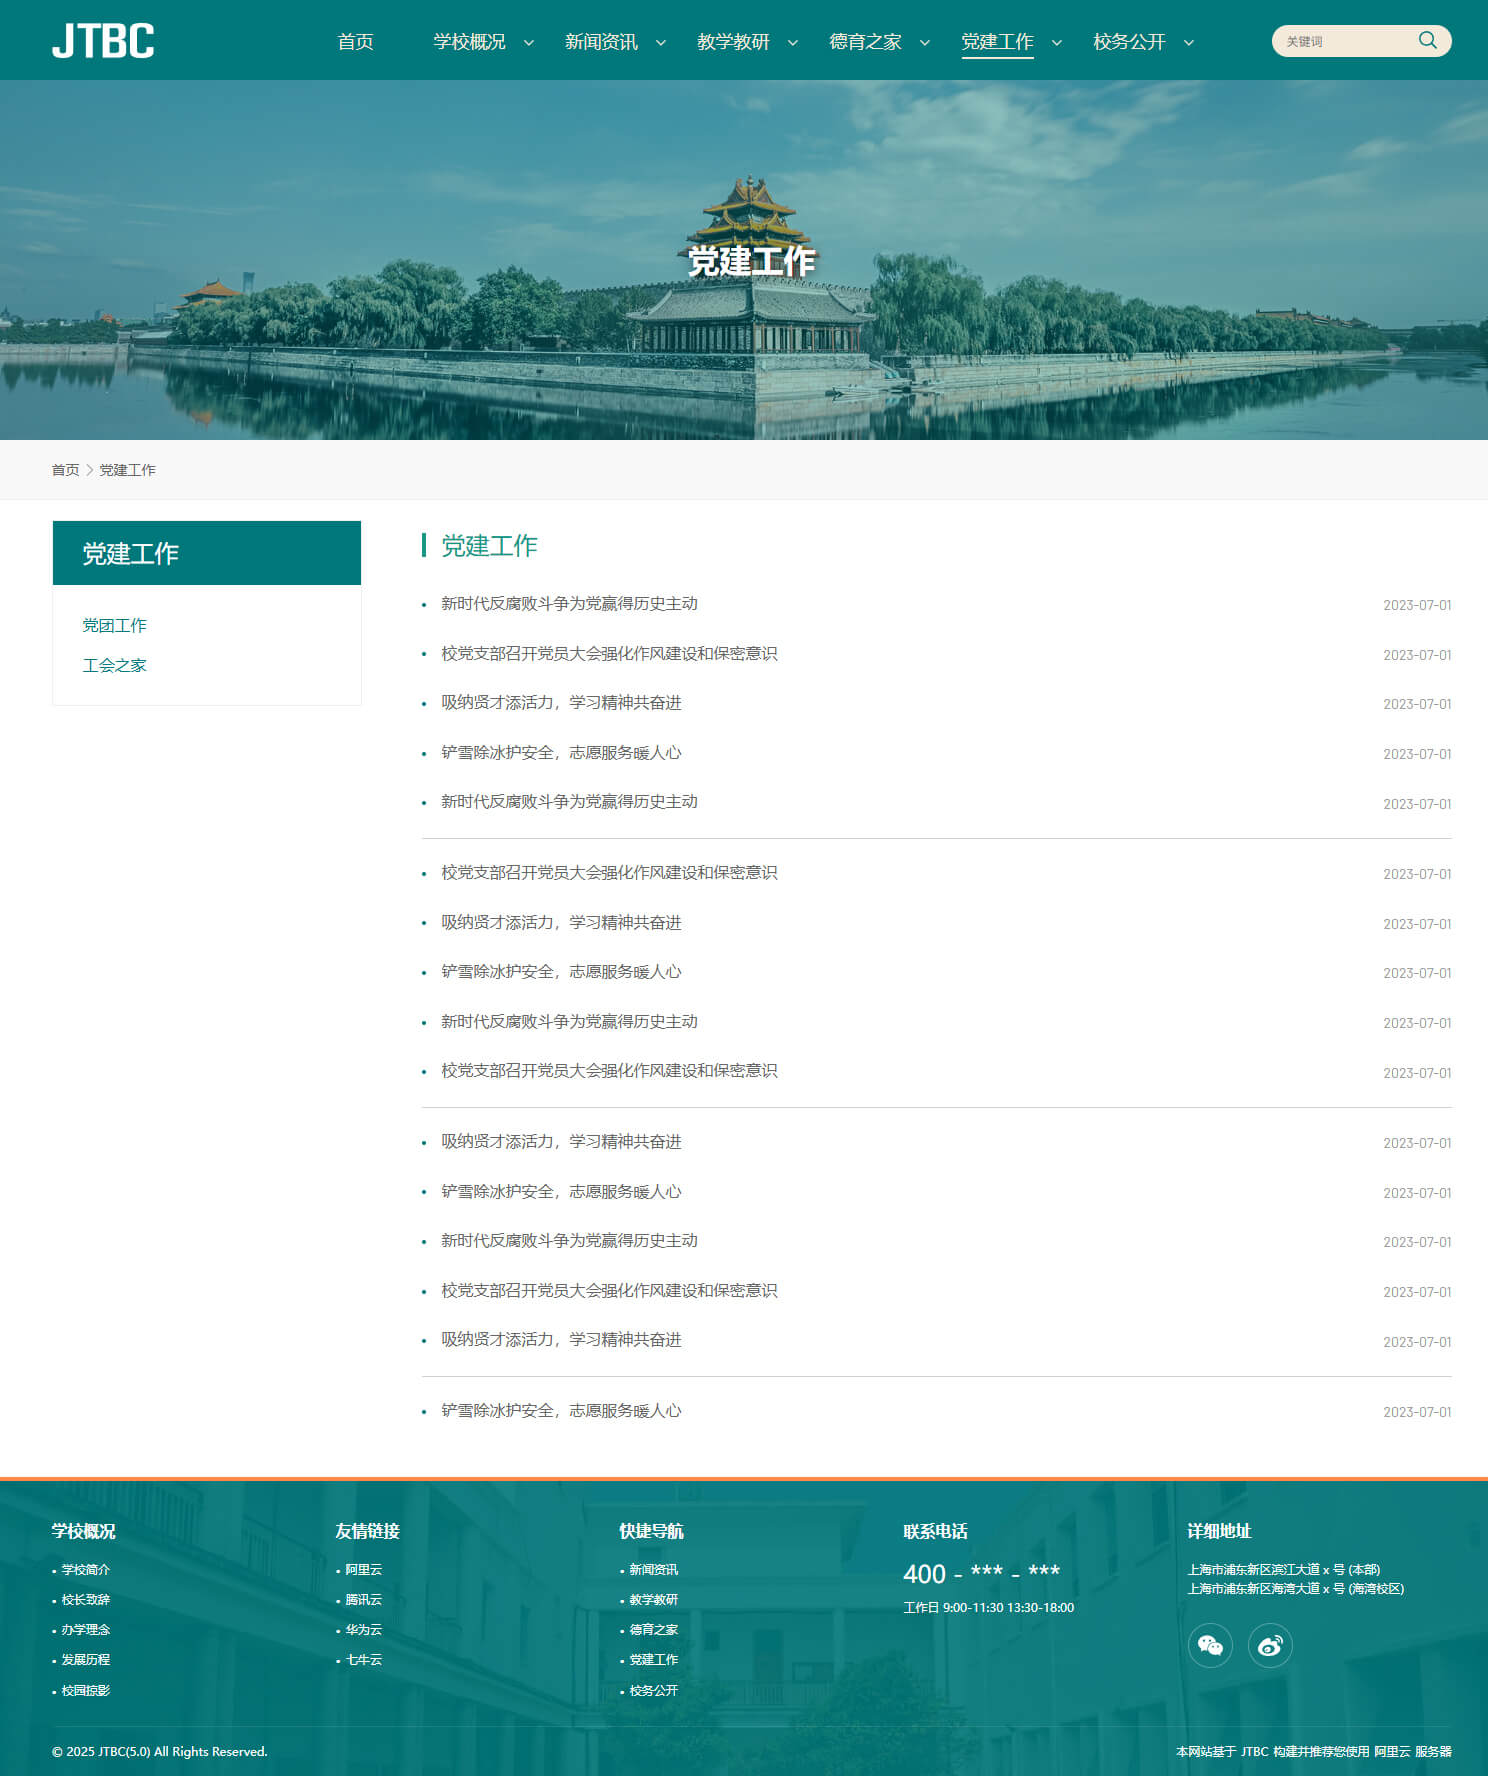Open footer link 校长致辞
1488x1776 pixels.
pyautogui.click(x=85, y=1600)
